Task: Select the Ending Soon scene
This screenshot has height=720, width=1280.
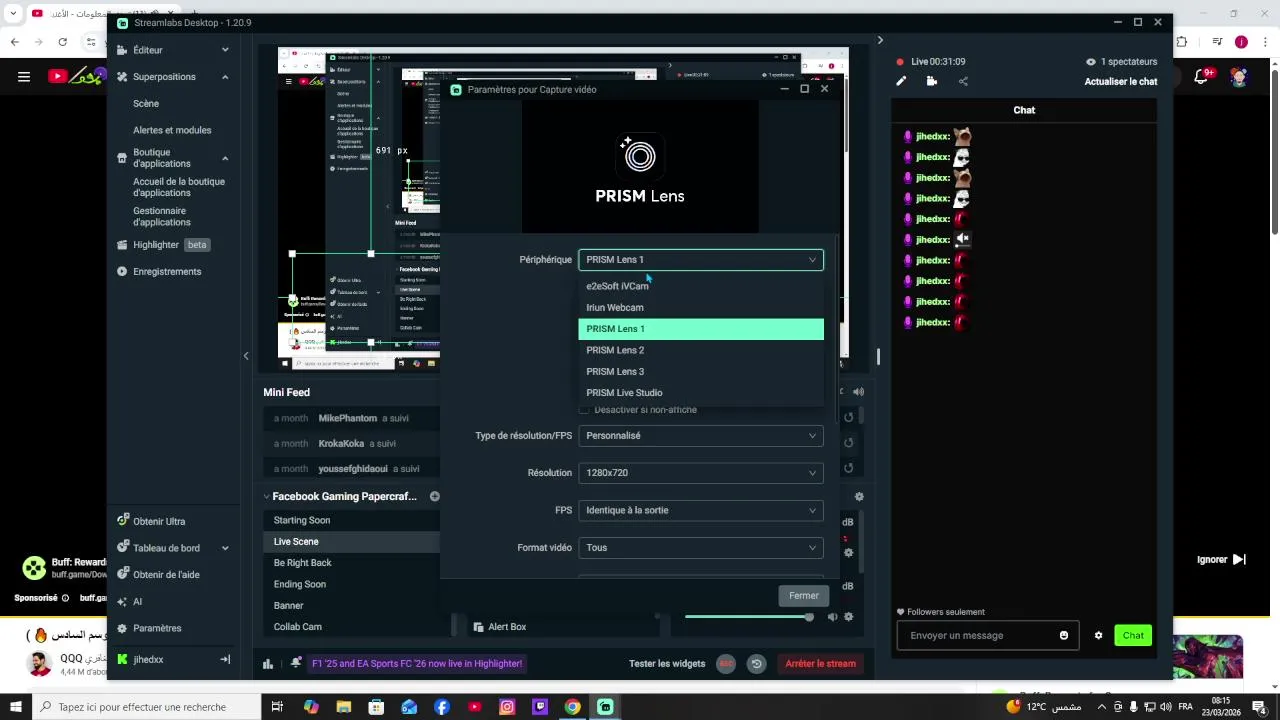Action: point(351,585)
